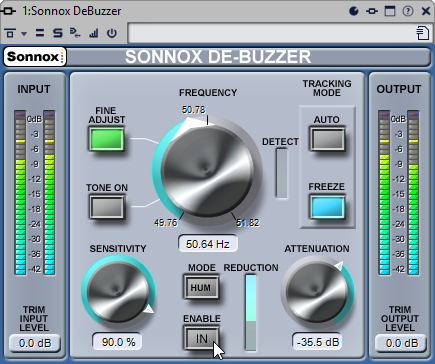This screenshot has height=364, width=435.
Task: Close the Sonnox DeBuzzer window
Action: [426, 11]
